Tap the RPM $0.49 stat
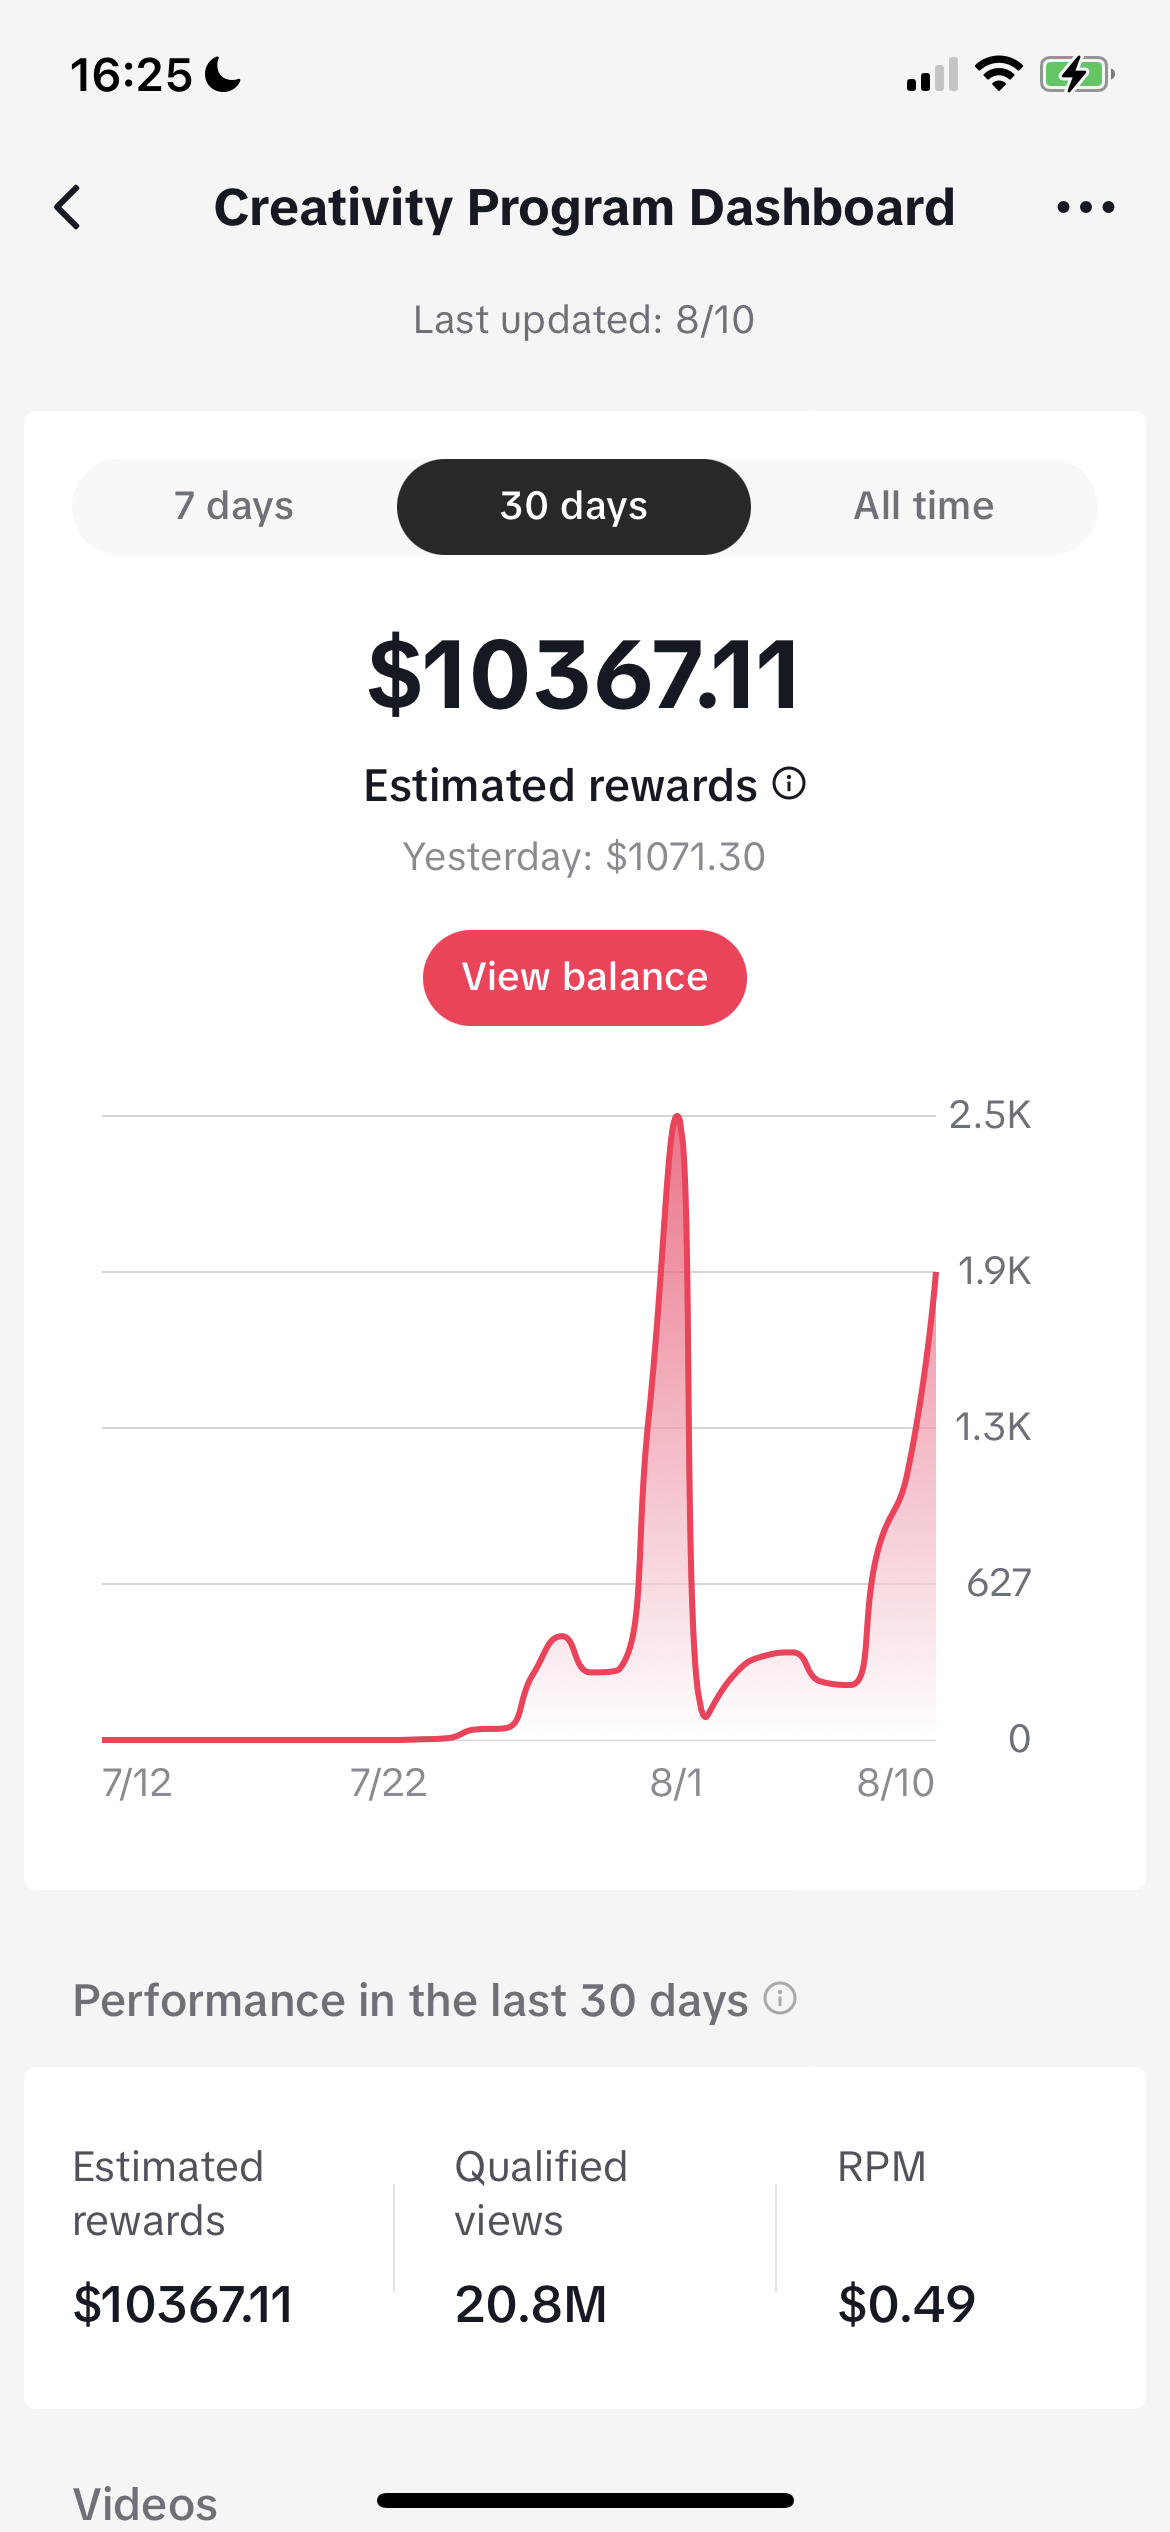The image size is (1170, 2532). click(x=906, y=2304)
